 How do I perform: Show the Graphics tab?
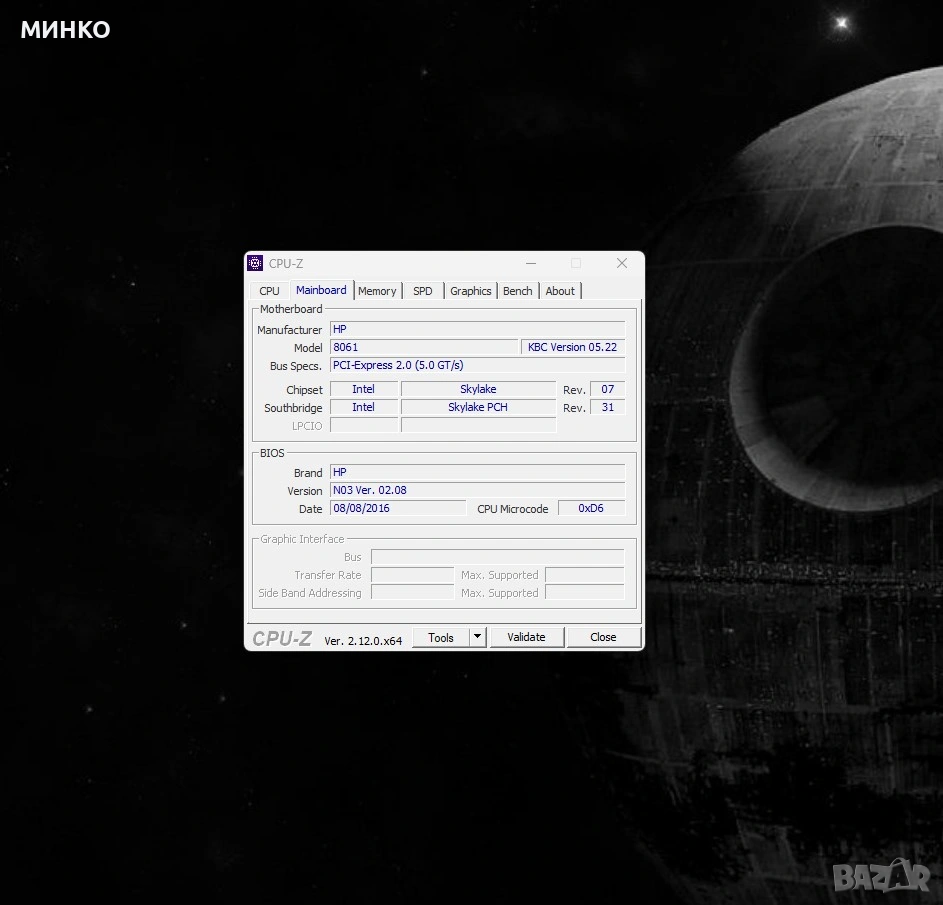click(470, 291)
